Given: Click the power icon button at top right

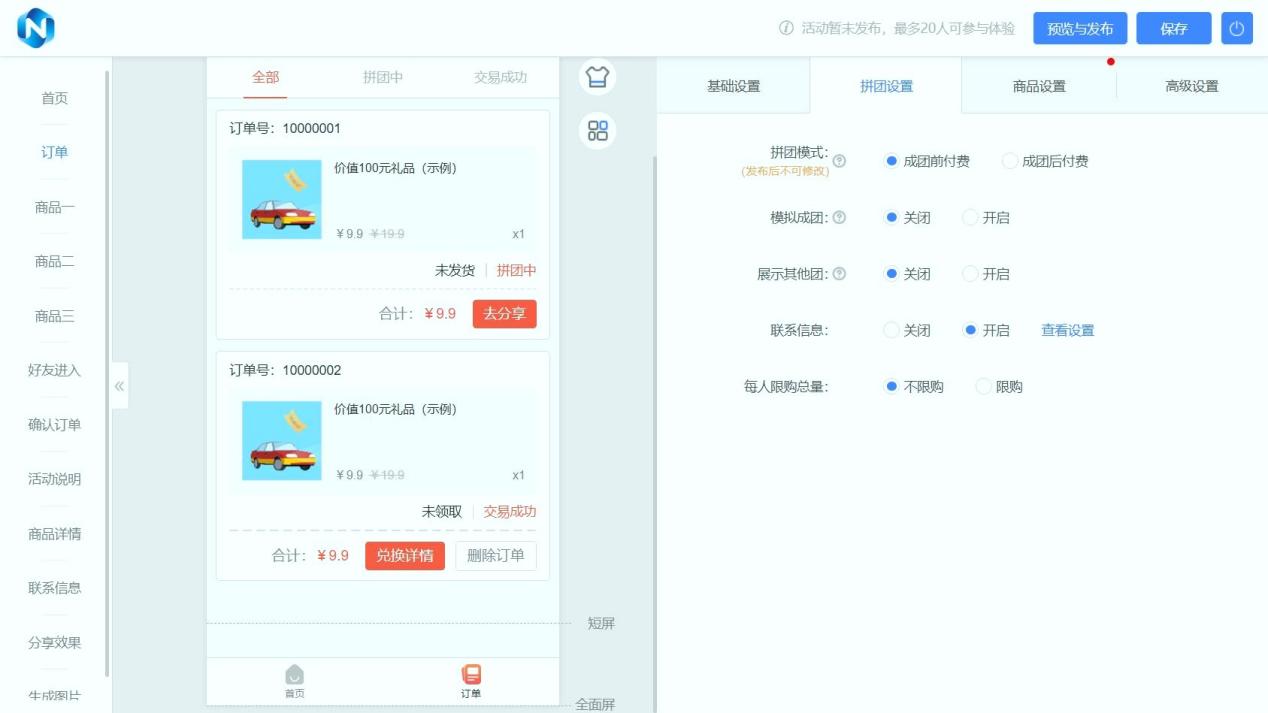Looking at the screenshot, I should (1237, 29).
